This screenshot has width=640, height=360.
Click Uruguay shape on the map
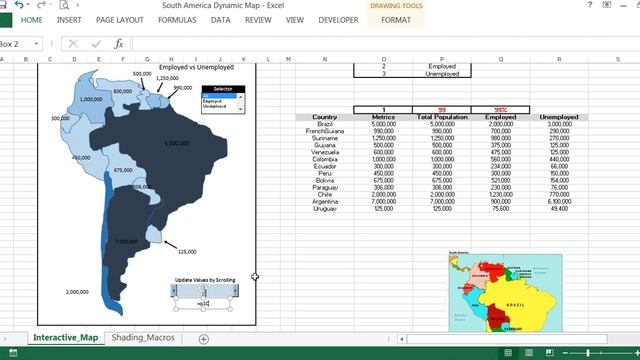[154, 234]
